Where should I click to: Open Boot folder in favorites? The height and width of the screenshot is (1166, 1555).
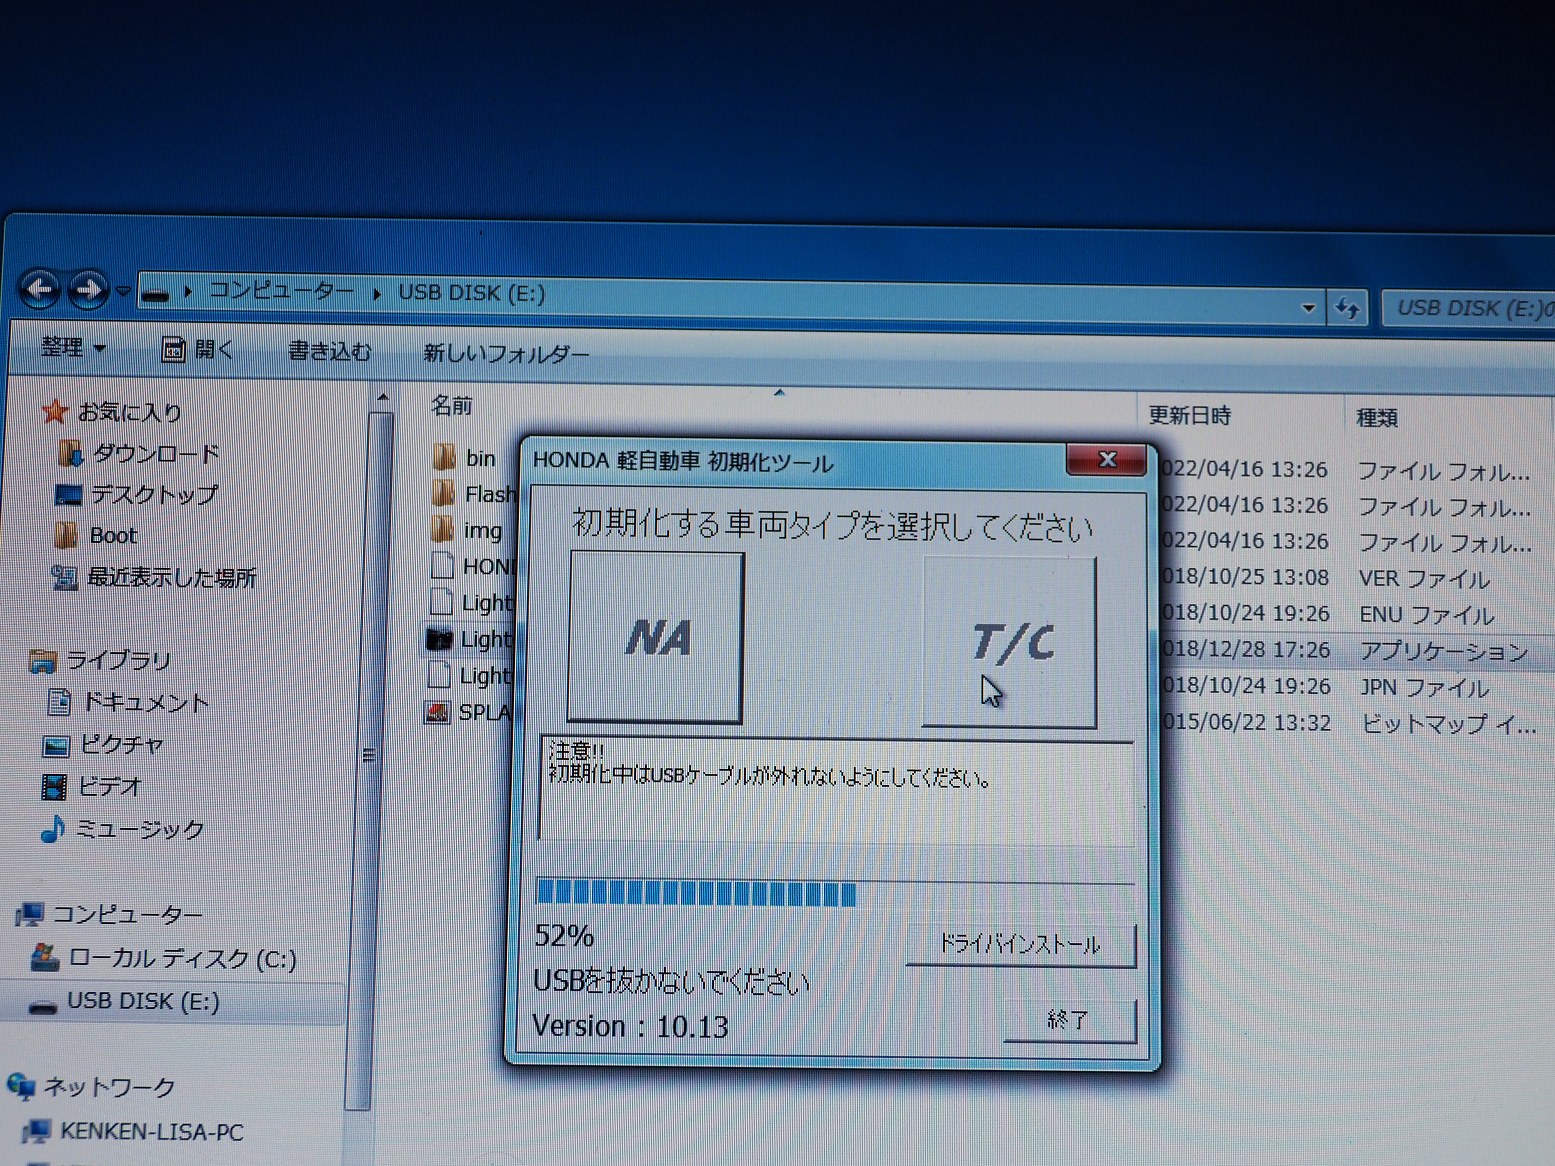click(96, 535)
